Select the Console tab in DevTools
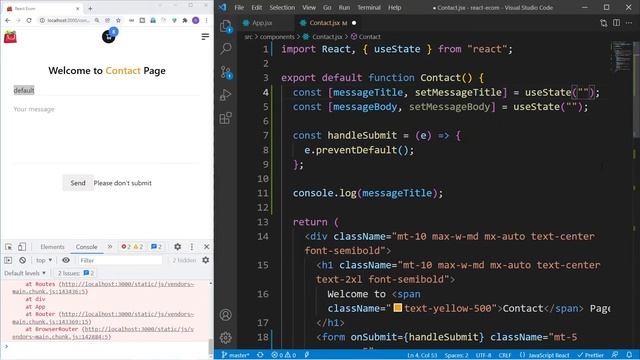This screenshot has height=360, width=640. click(87, 247)
